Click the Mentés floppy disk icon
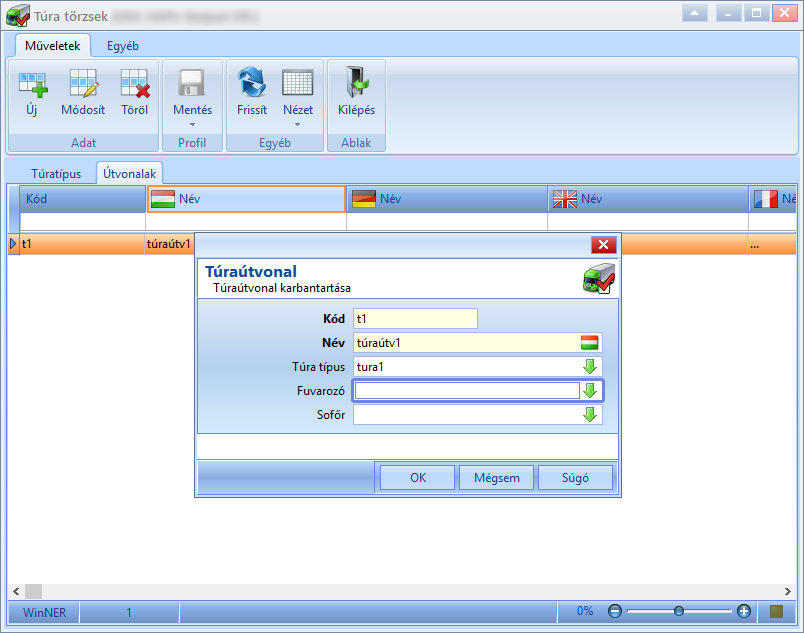The height and width of the screenshot is (633, 804). 192,83
